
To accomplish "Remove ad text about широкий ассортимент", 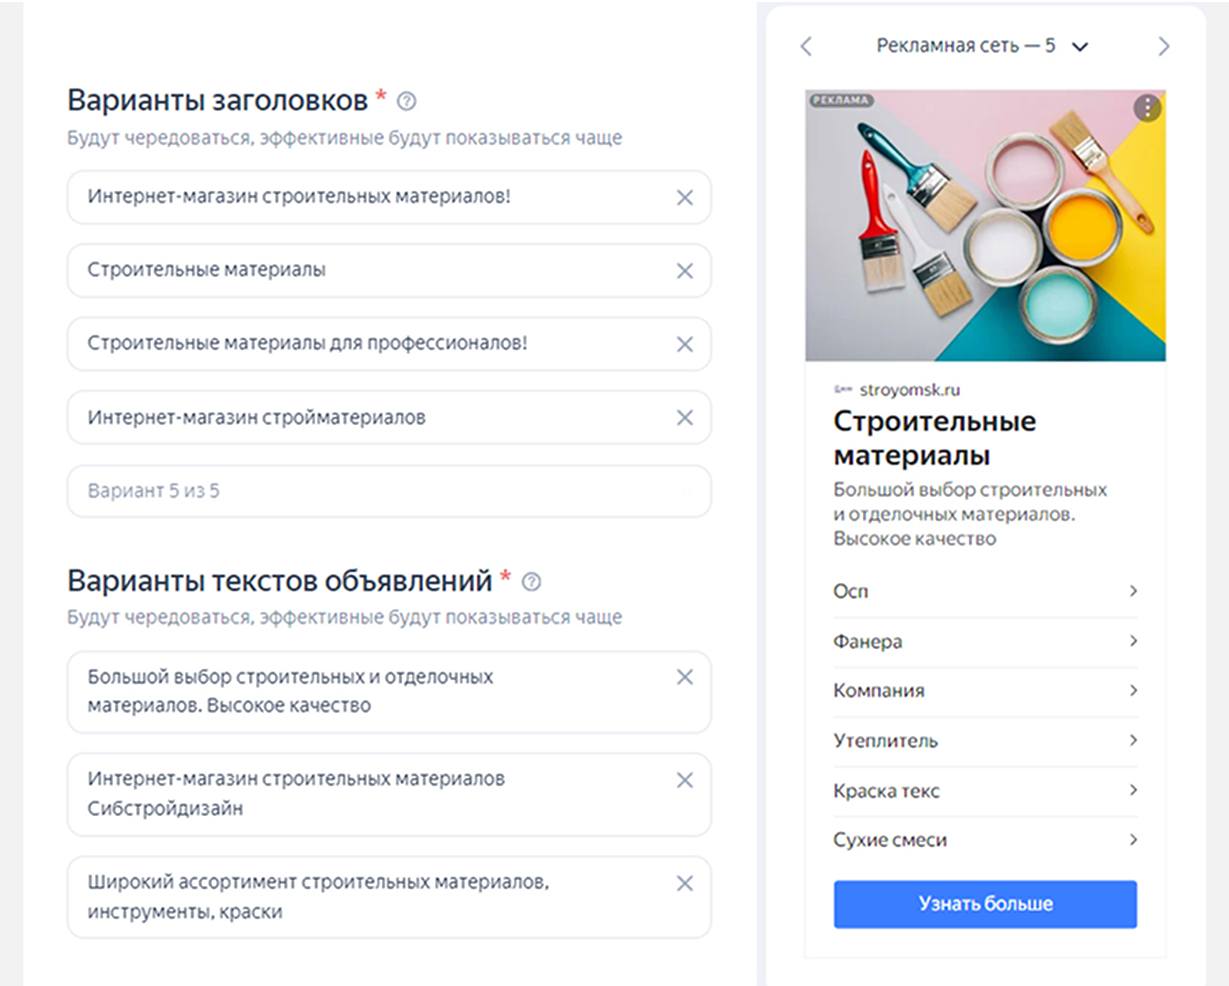I will pos(685,884).
